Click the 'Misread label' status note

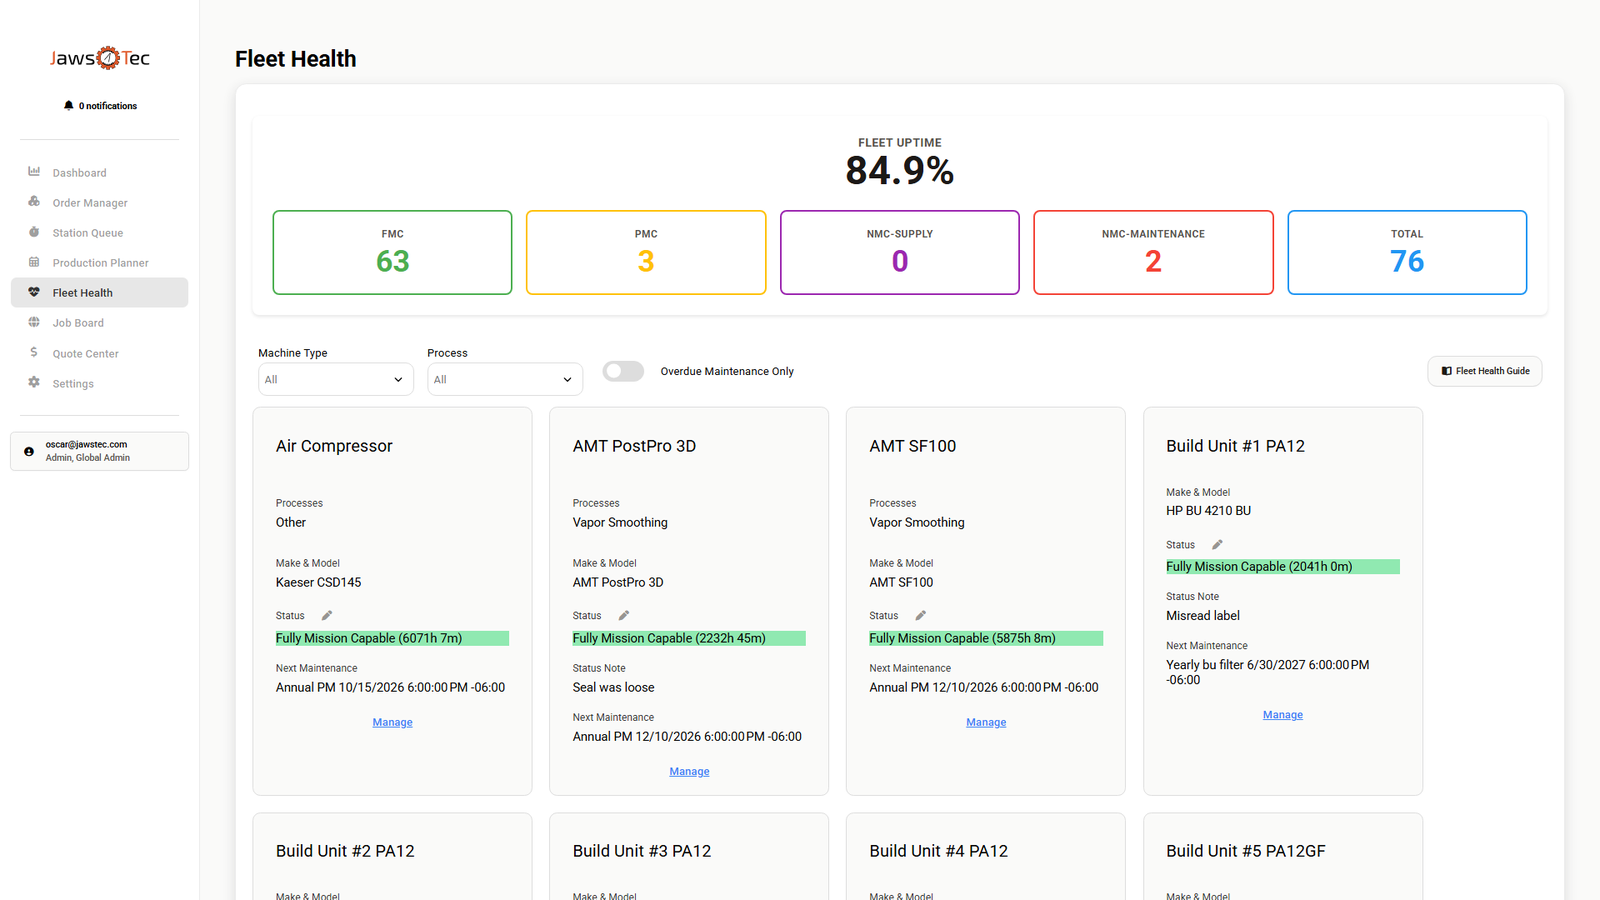1203,616
